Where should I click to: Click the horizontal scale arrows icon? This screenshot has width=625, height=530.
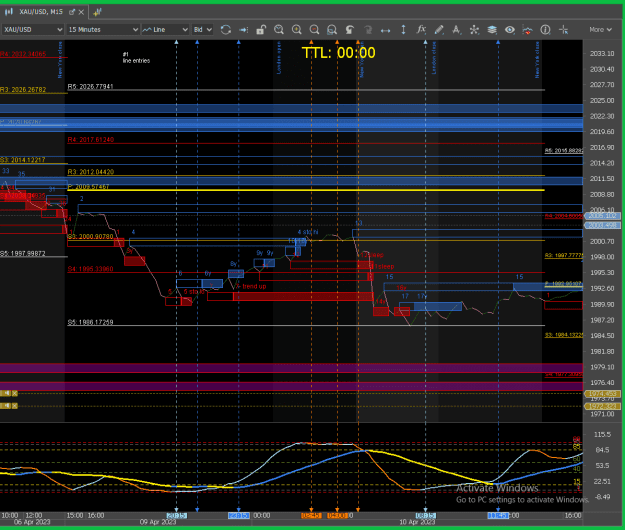coord(385,29)
